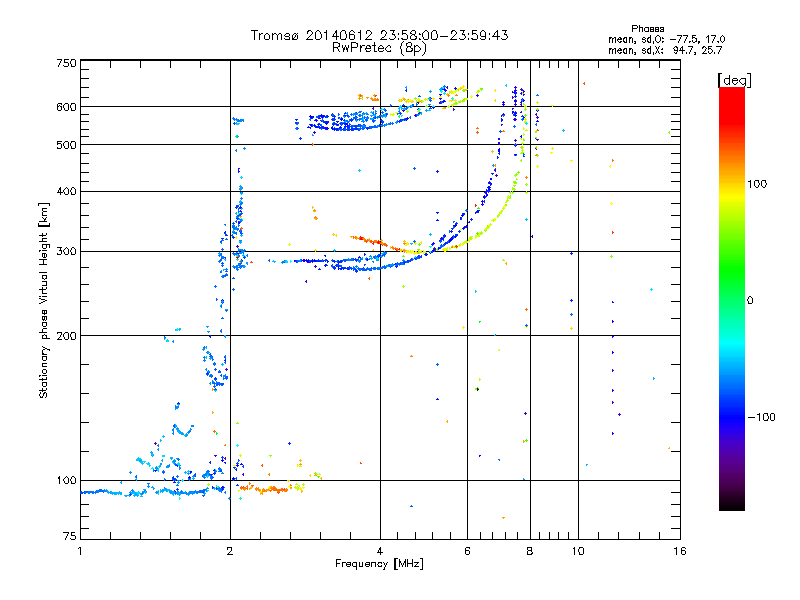Click the x-axis tick label '1'

80,551
